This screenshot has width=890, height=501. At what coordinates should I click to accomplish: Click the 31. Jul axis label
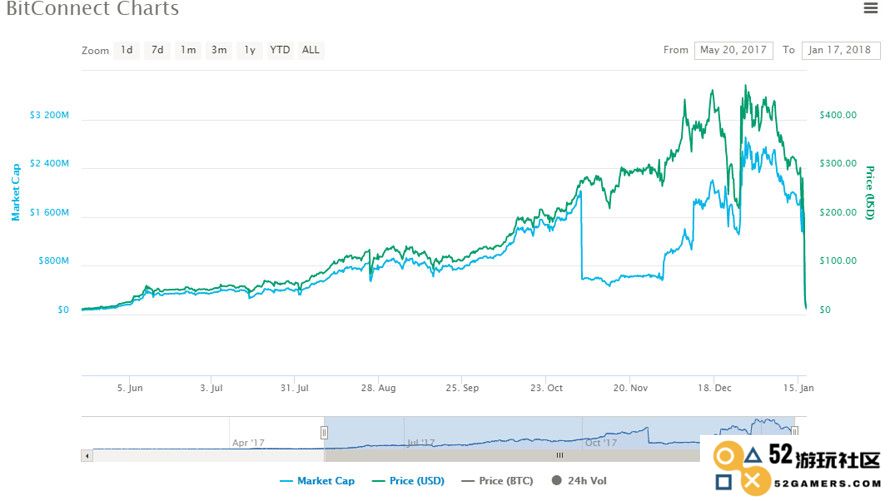click(x=295, y=388)
